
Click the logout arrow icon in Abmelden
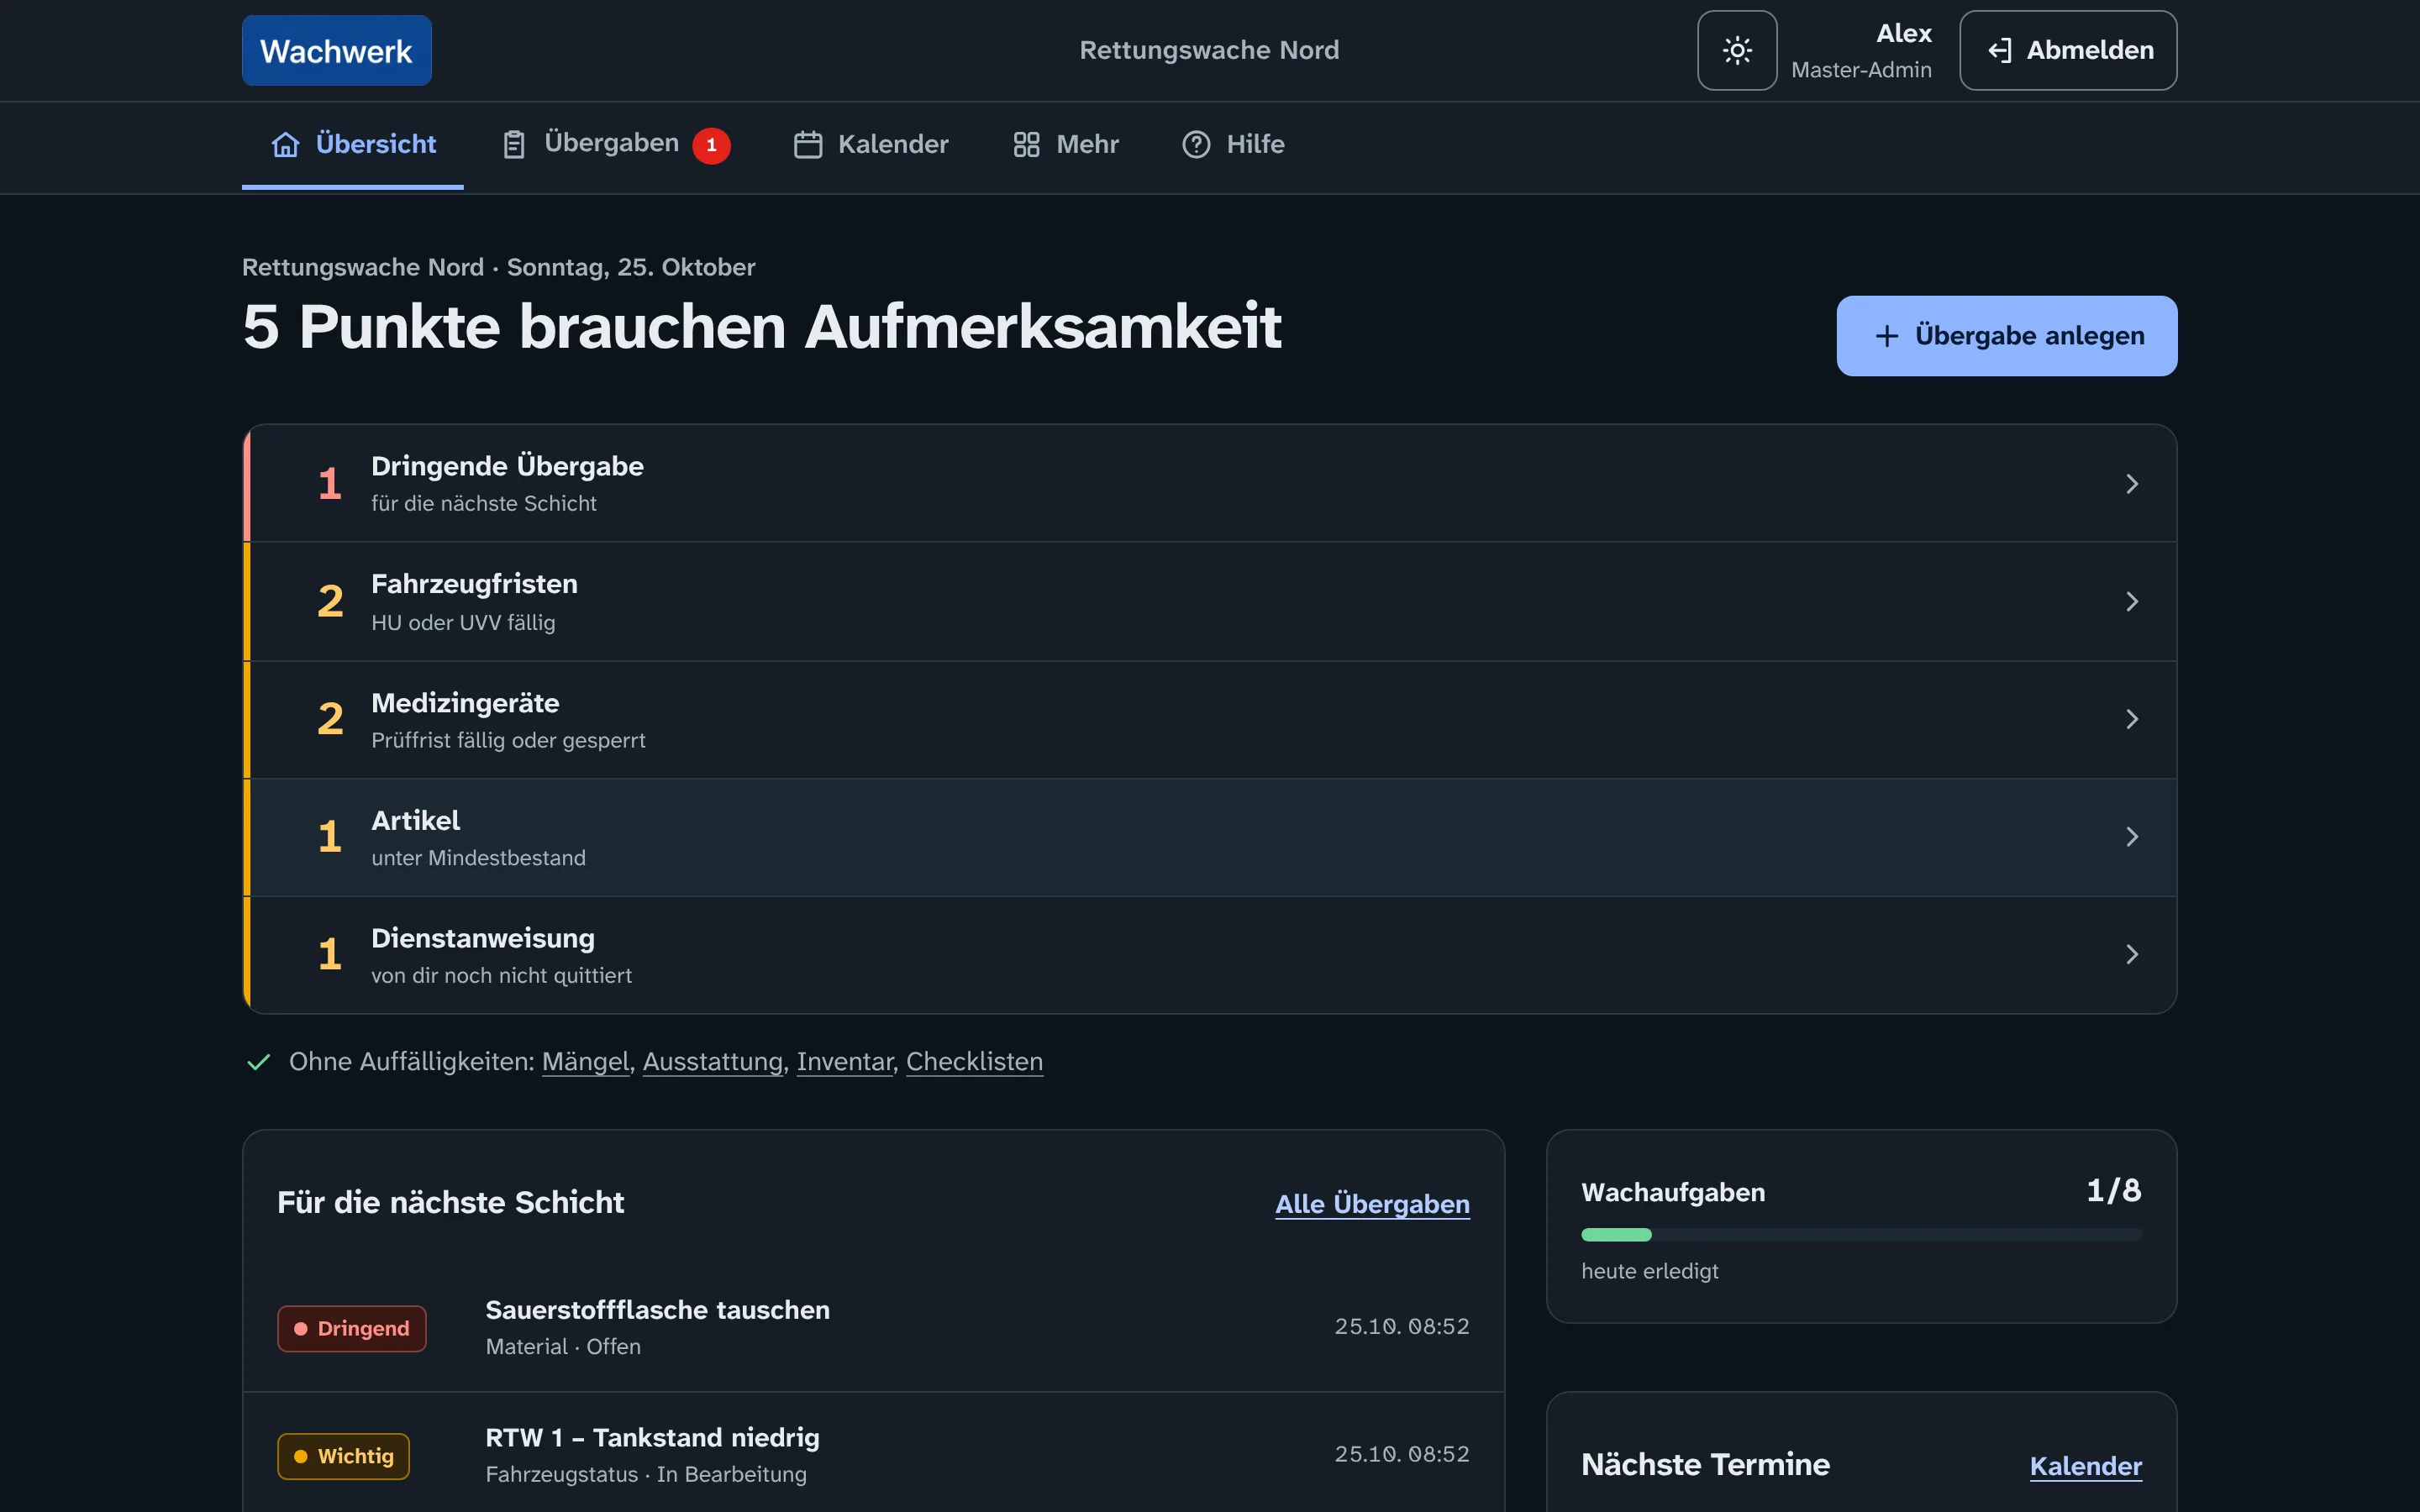pyautogui.click(x=2000, y=51)
